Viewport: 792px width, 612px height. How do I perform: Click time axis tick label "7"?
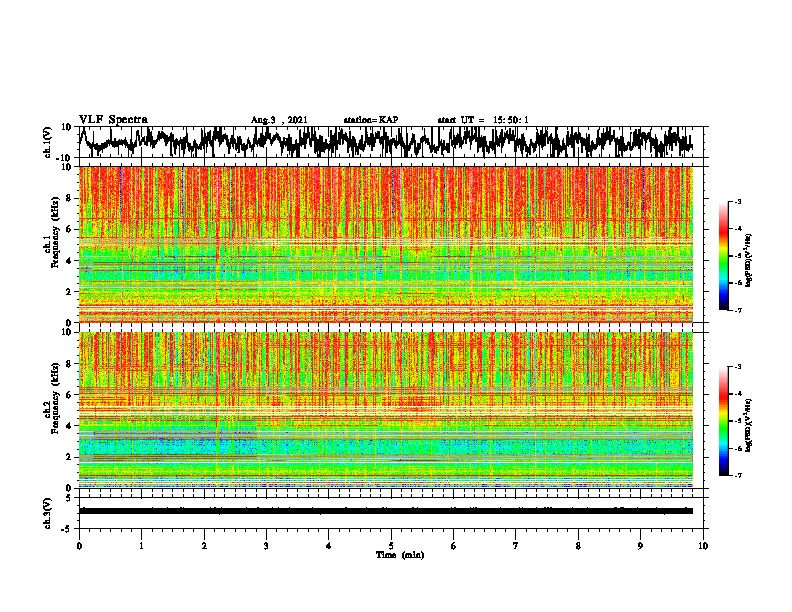[516, 546]
